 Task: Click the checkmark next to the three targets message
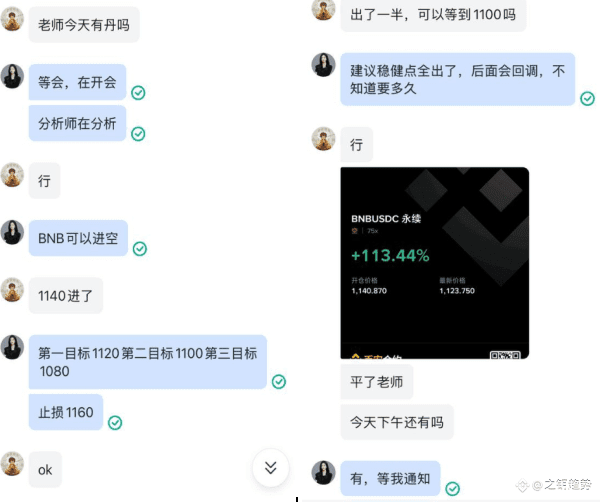[279, 381]
